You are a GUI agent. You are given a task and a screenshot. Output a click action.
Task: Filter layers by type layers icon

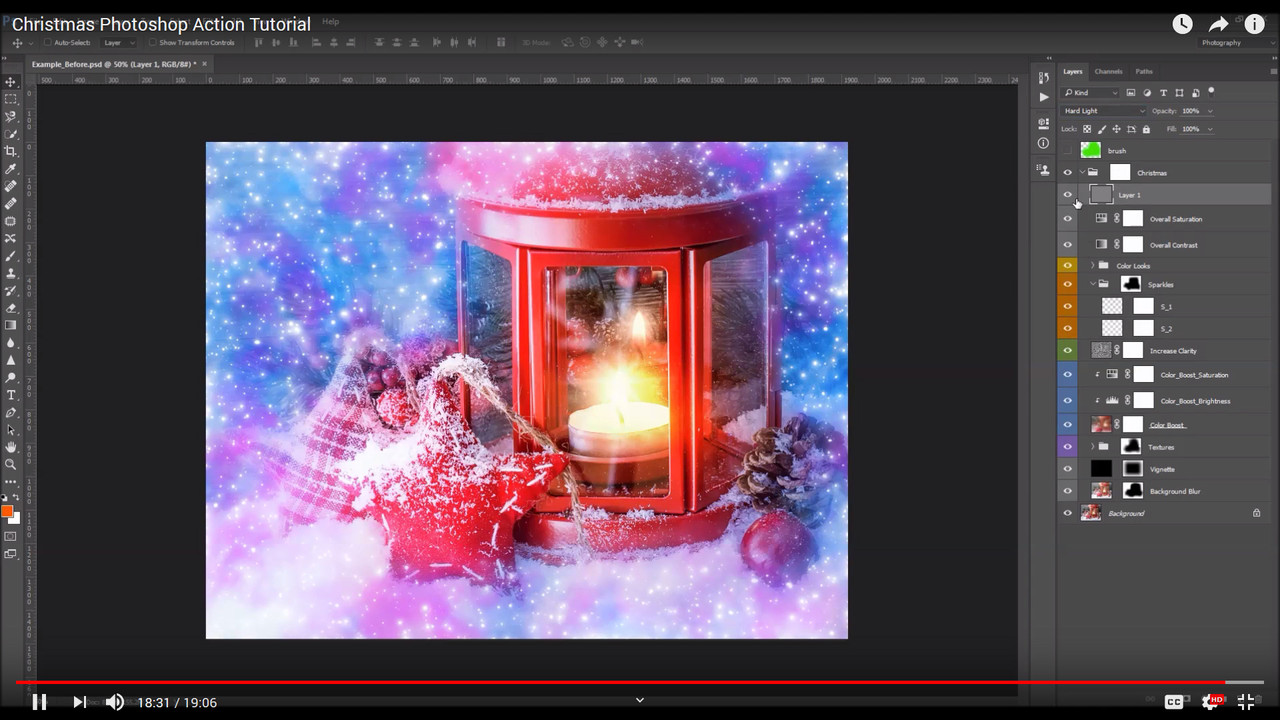[x=1163, y=93]
